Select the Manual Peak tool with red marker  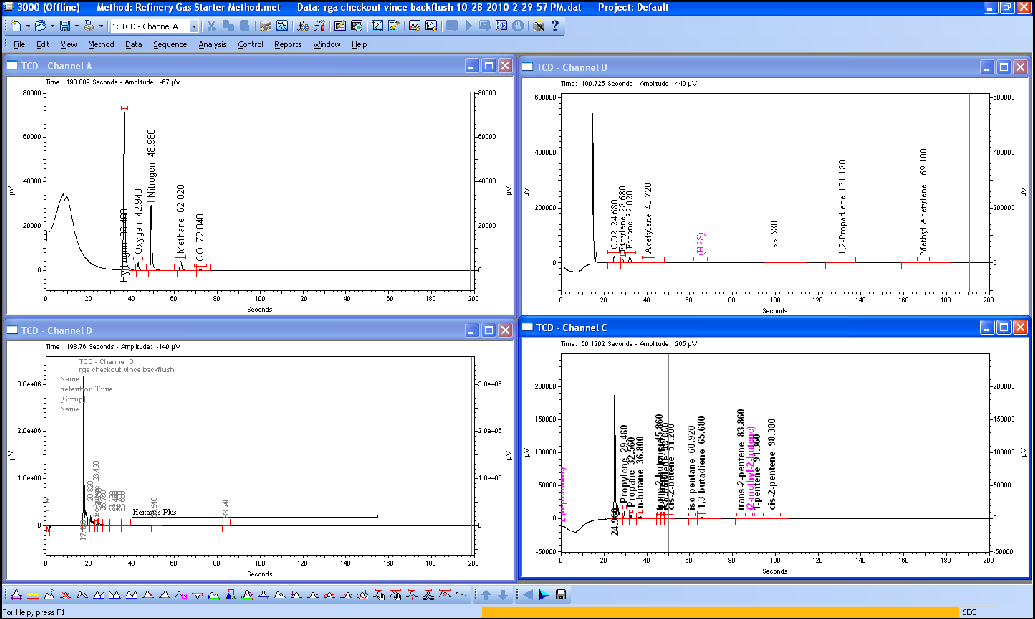[230, 595]
